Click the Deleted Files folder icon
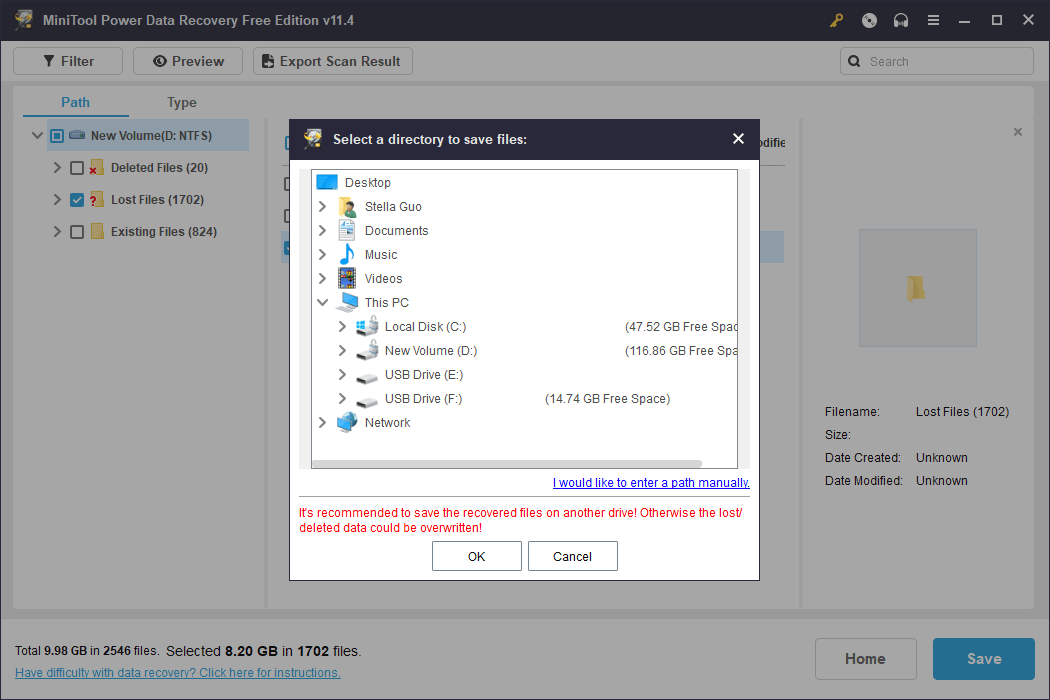Viewport: 1050px width, 700px height. [96, 167]
